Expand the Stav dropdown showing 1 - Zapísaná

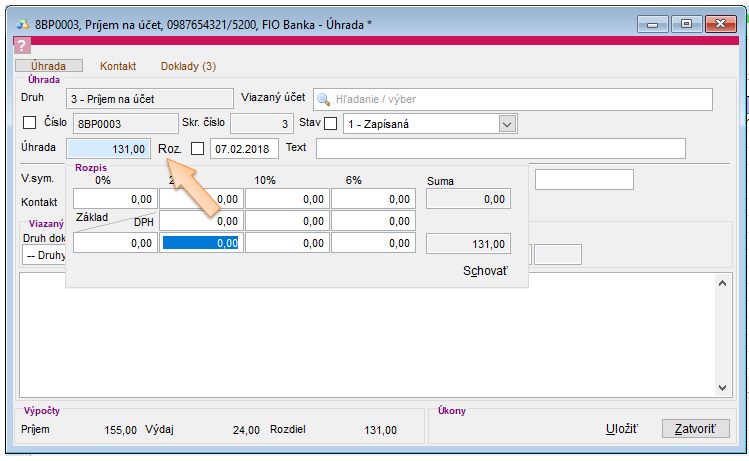[506, 124]
